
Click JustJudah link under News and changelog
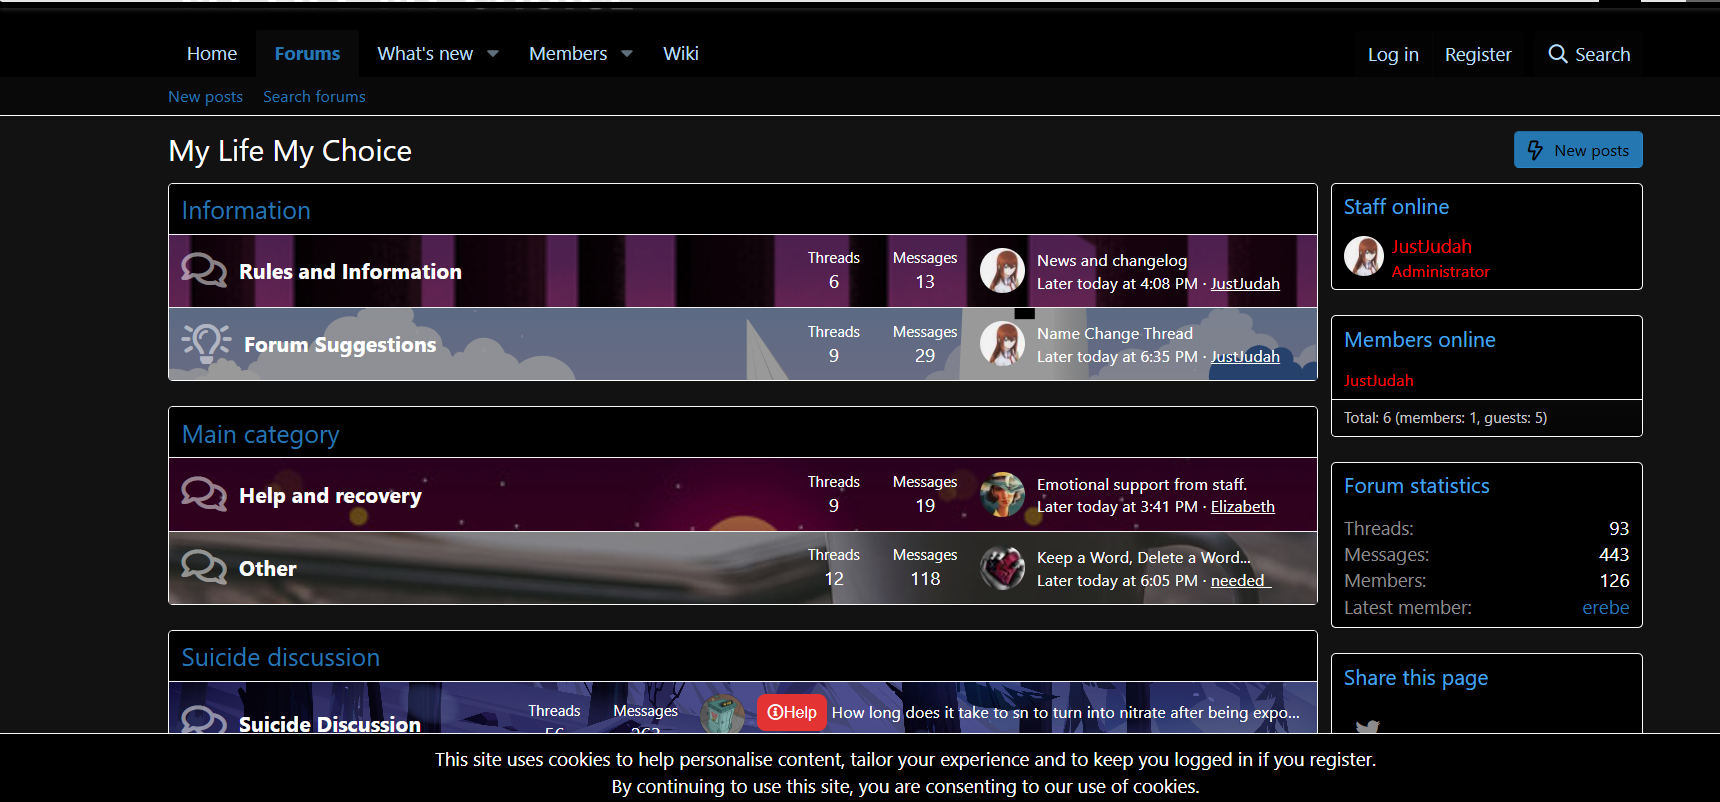point(1245,283)
